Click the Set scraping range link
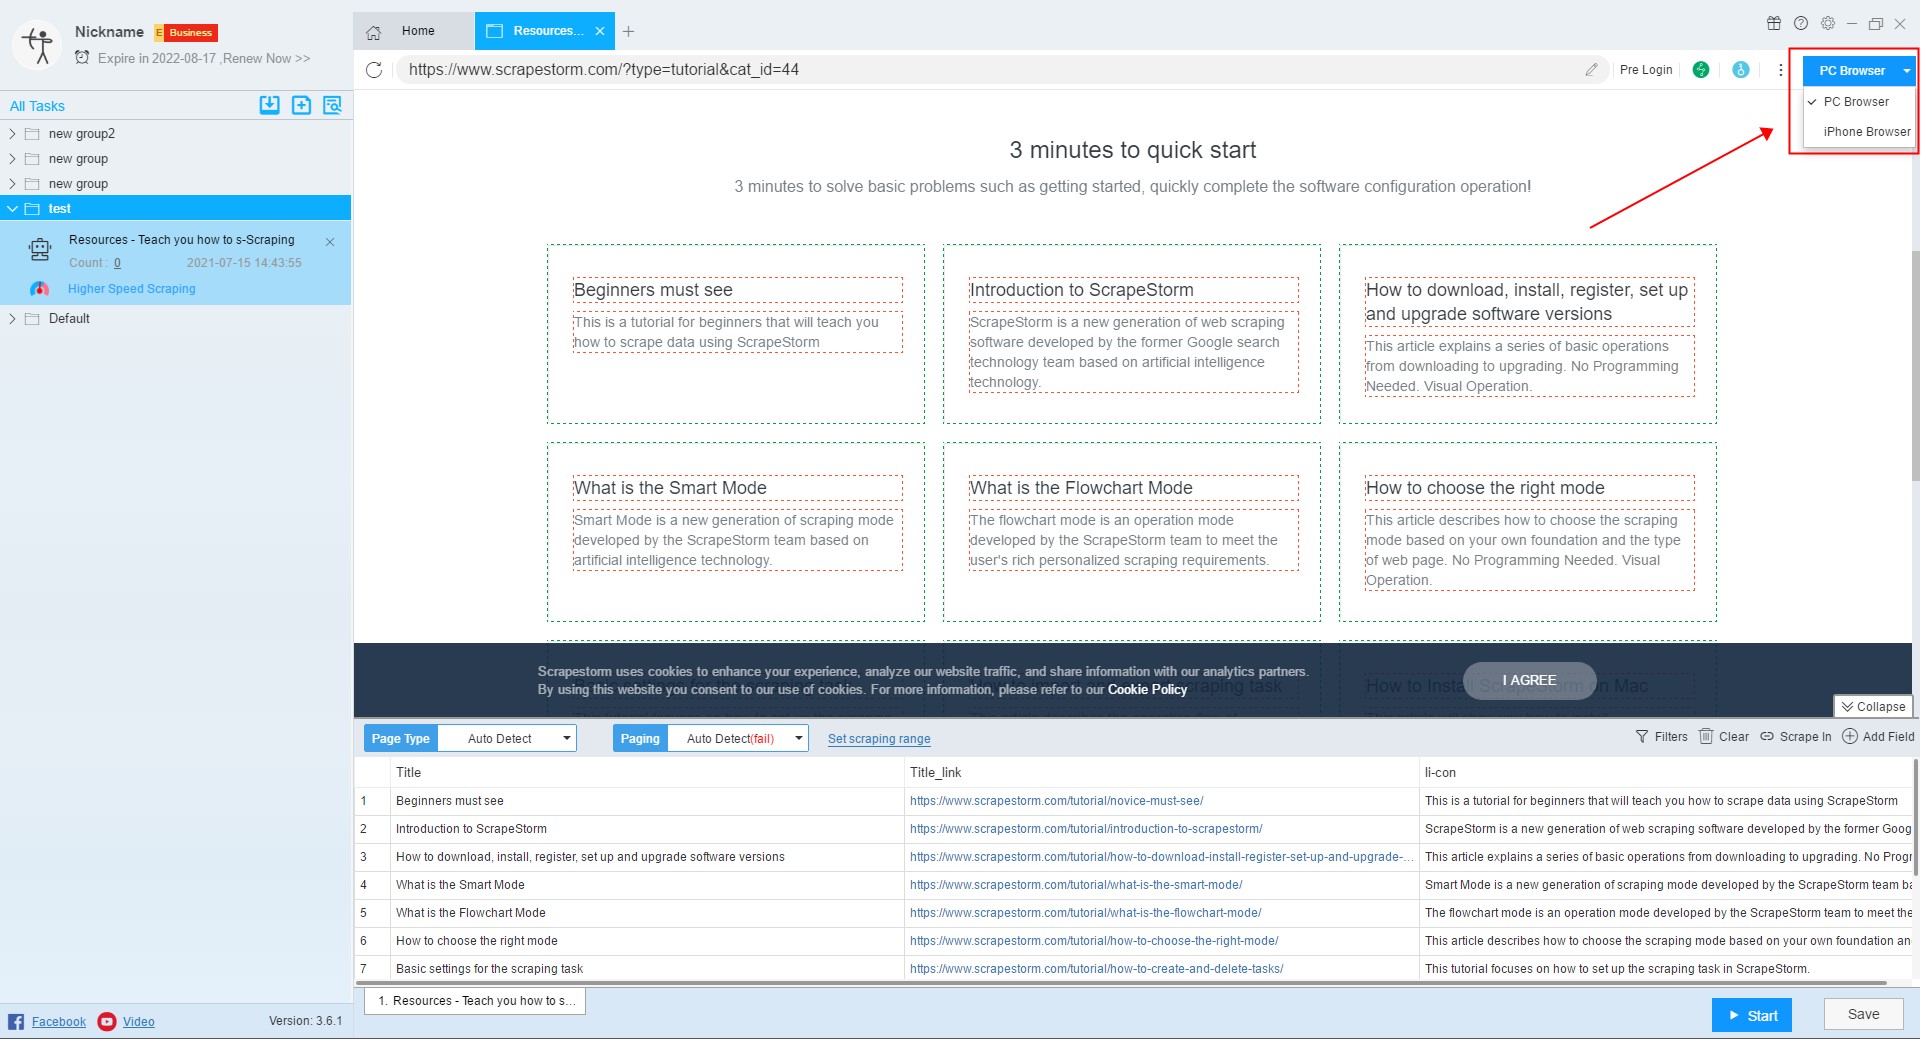The width and height of the screenshot is (1921, 1039). tap(879, 739)
